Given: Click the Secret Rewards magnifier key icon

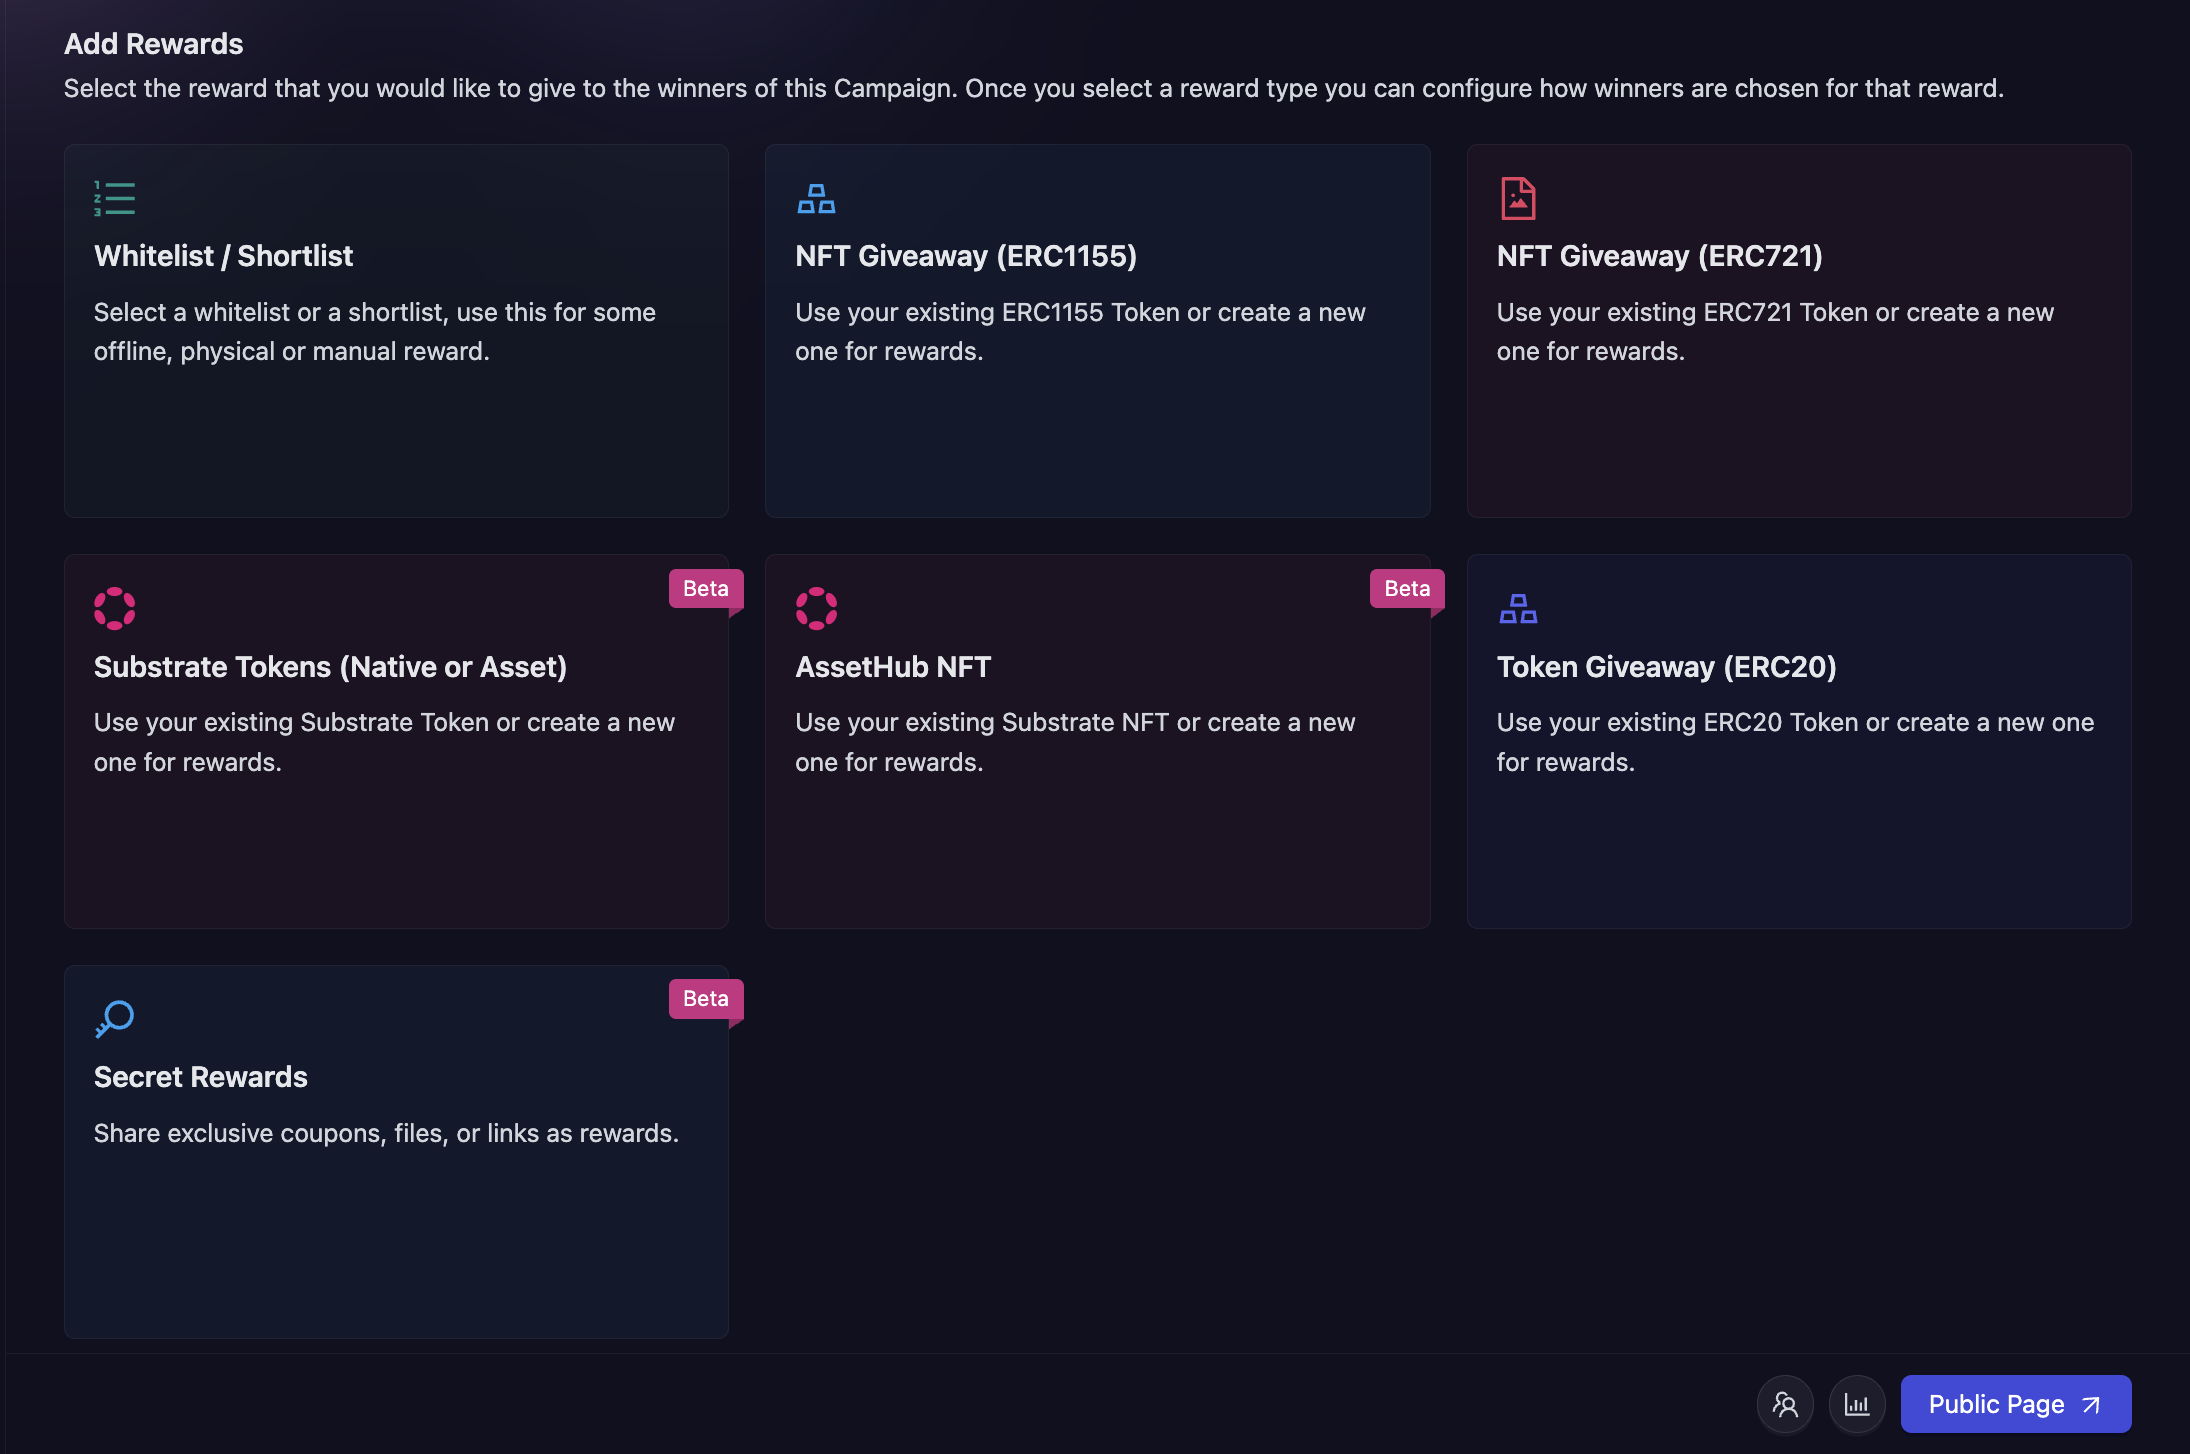Looking at the screenshot, I should [114, 1019].
